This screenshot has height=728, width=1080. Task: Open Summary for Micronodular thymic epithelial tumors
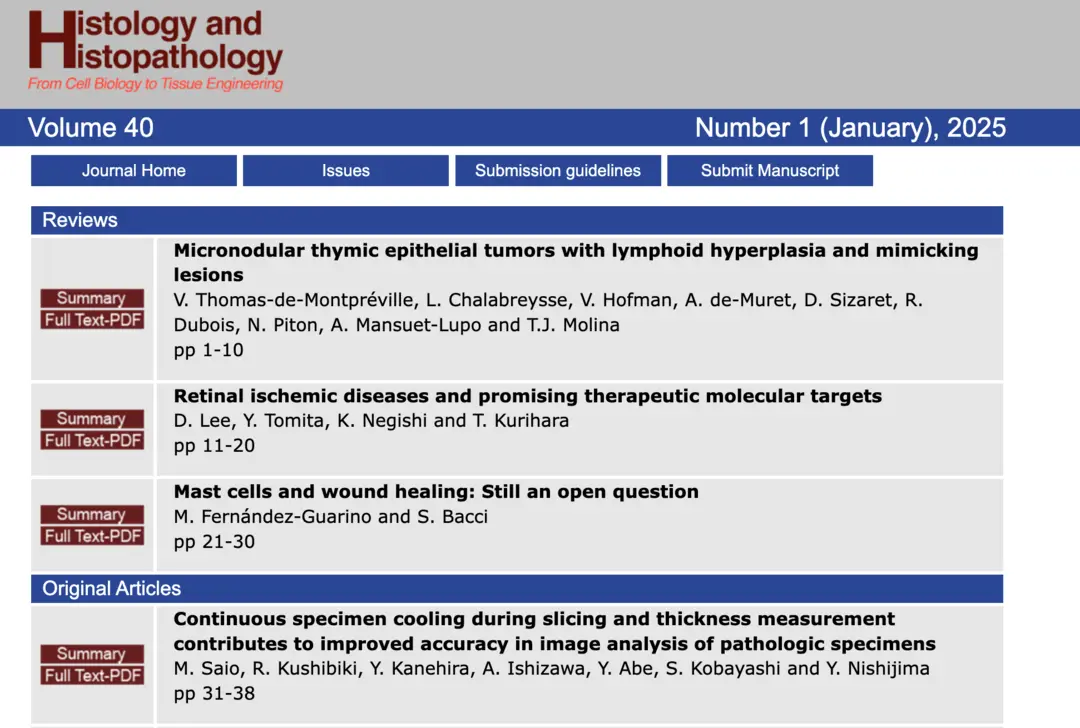coord(92,298)
